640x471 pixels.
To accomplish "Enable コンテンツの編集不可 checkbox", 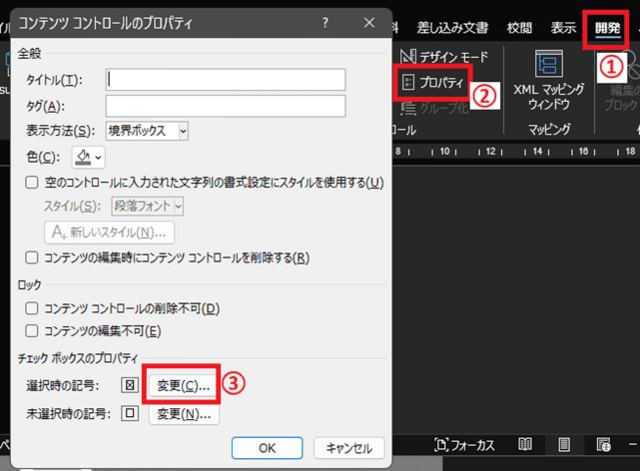I will [33, 331].
